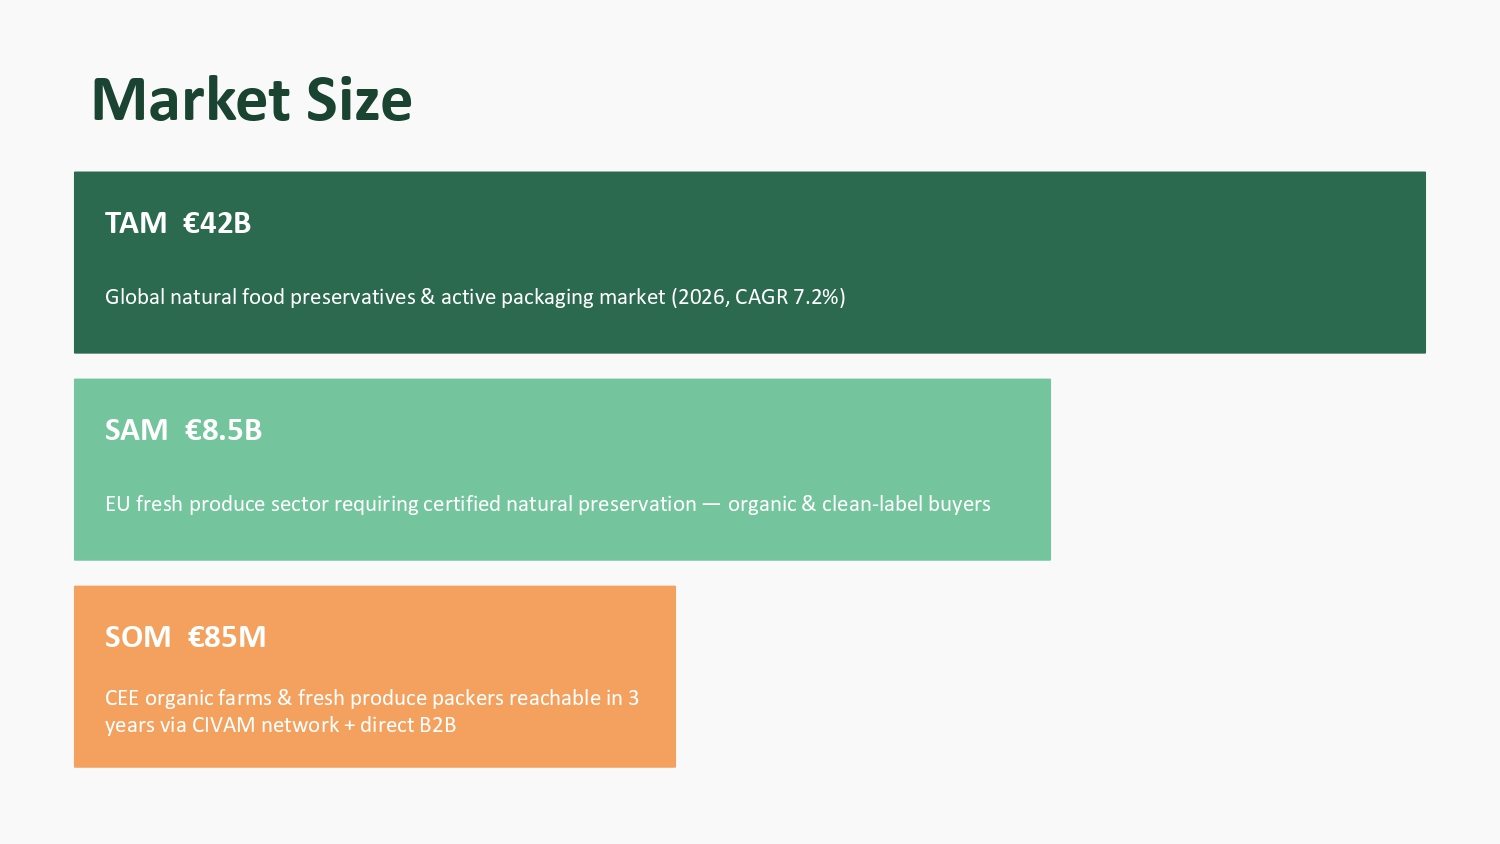Click the "TAM €42B" heading
The height and width of the screenshot is (844, 1500).
coord(178,223)
